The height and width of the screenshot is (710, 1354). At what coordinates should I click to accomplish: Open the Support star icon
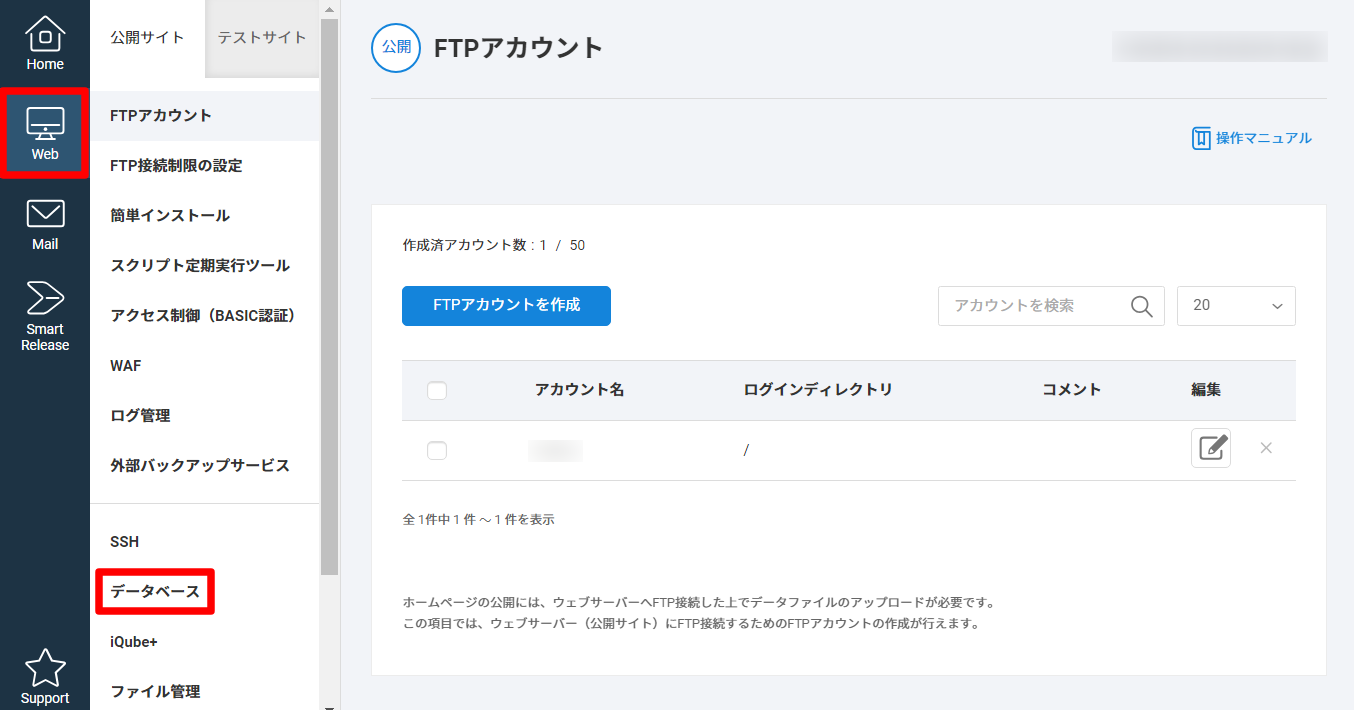click(x=45, y=677)
